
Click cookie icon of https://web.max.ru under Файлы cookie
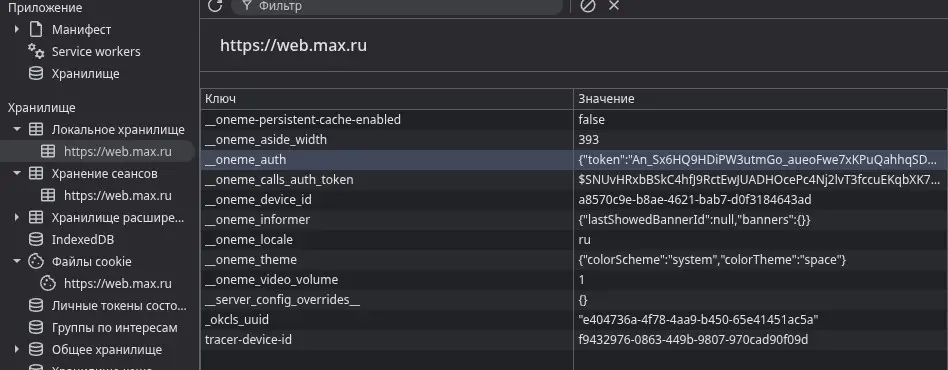(x=48, y=283)
